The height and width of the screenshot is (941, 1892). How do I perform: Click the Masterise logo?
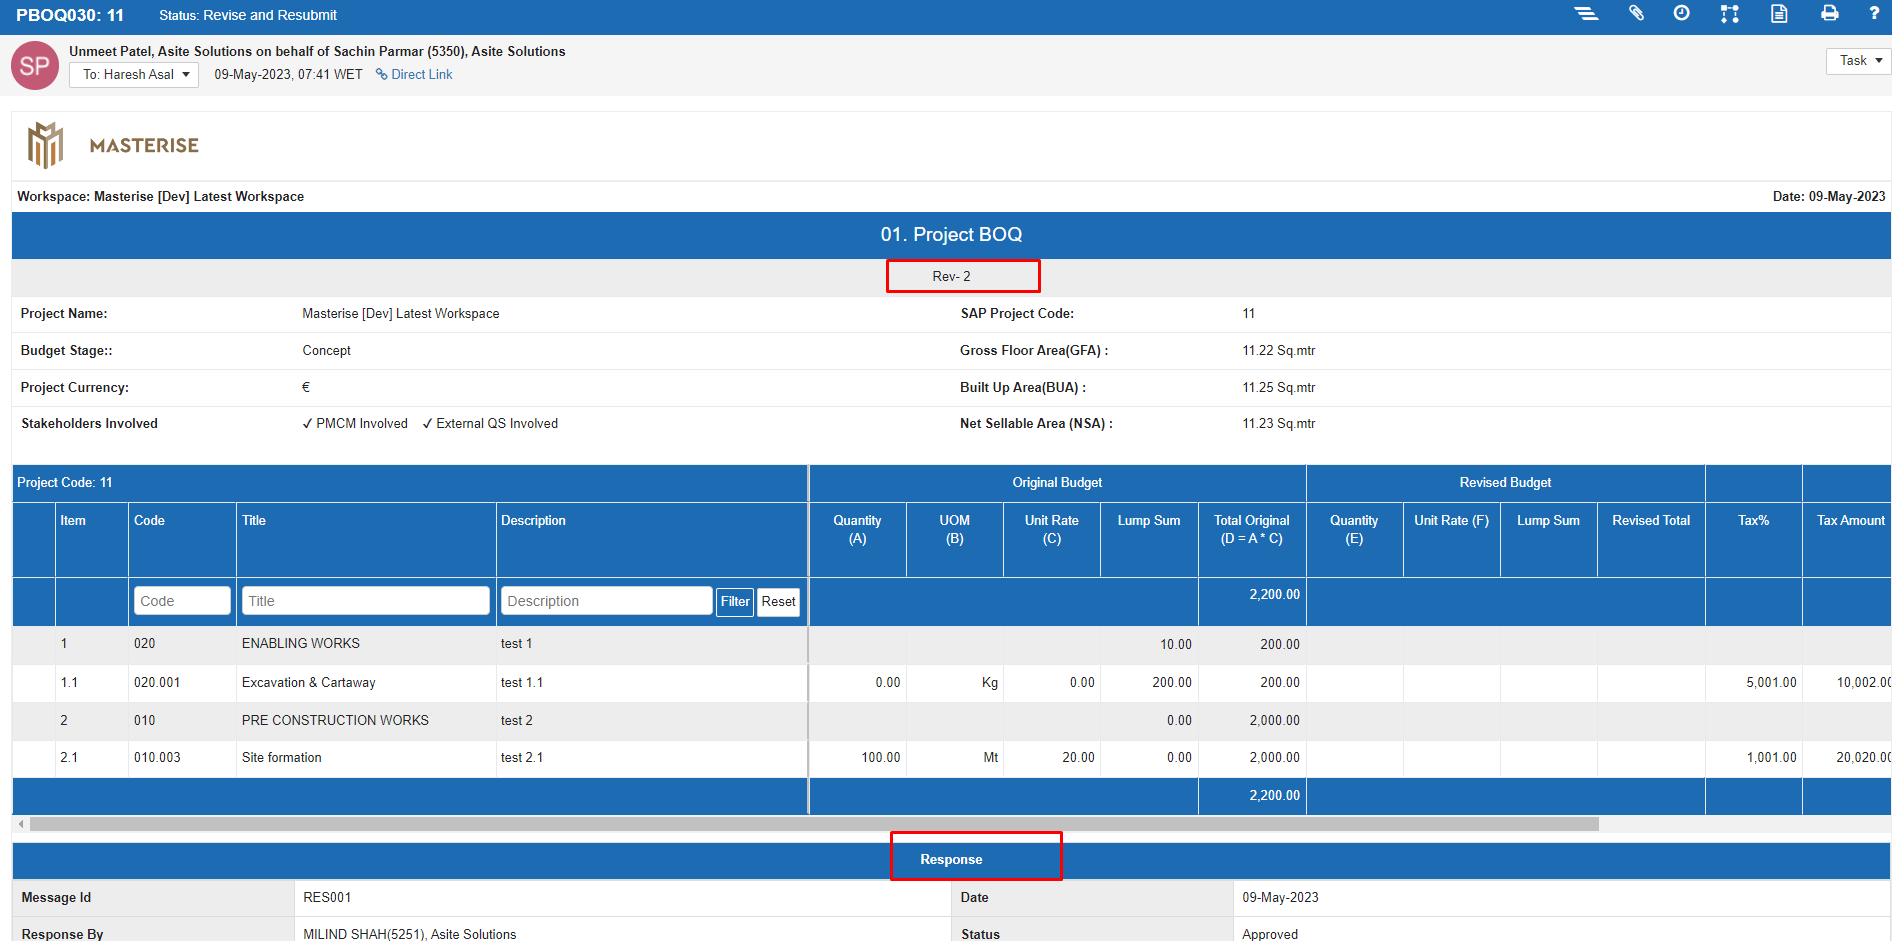point(113,146)
